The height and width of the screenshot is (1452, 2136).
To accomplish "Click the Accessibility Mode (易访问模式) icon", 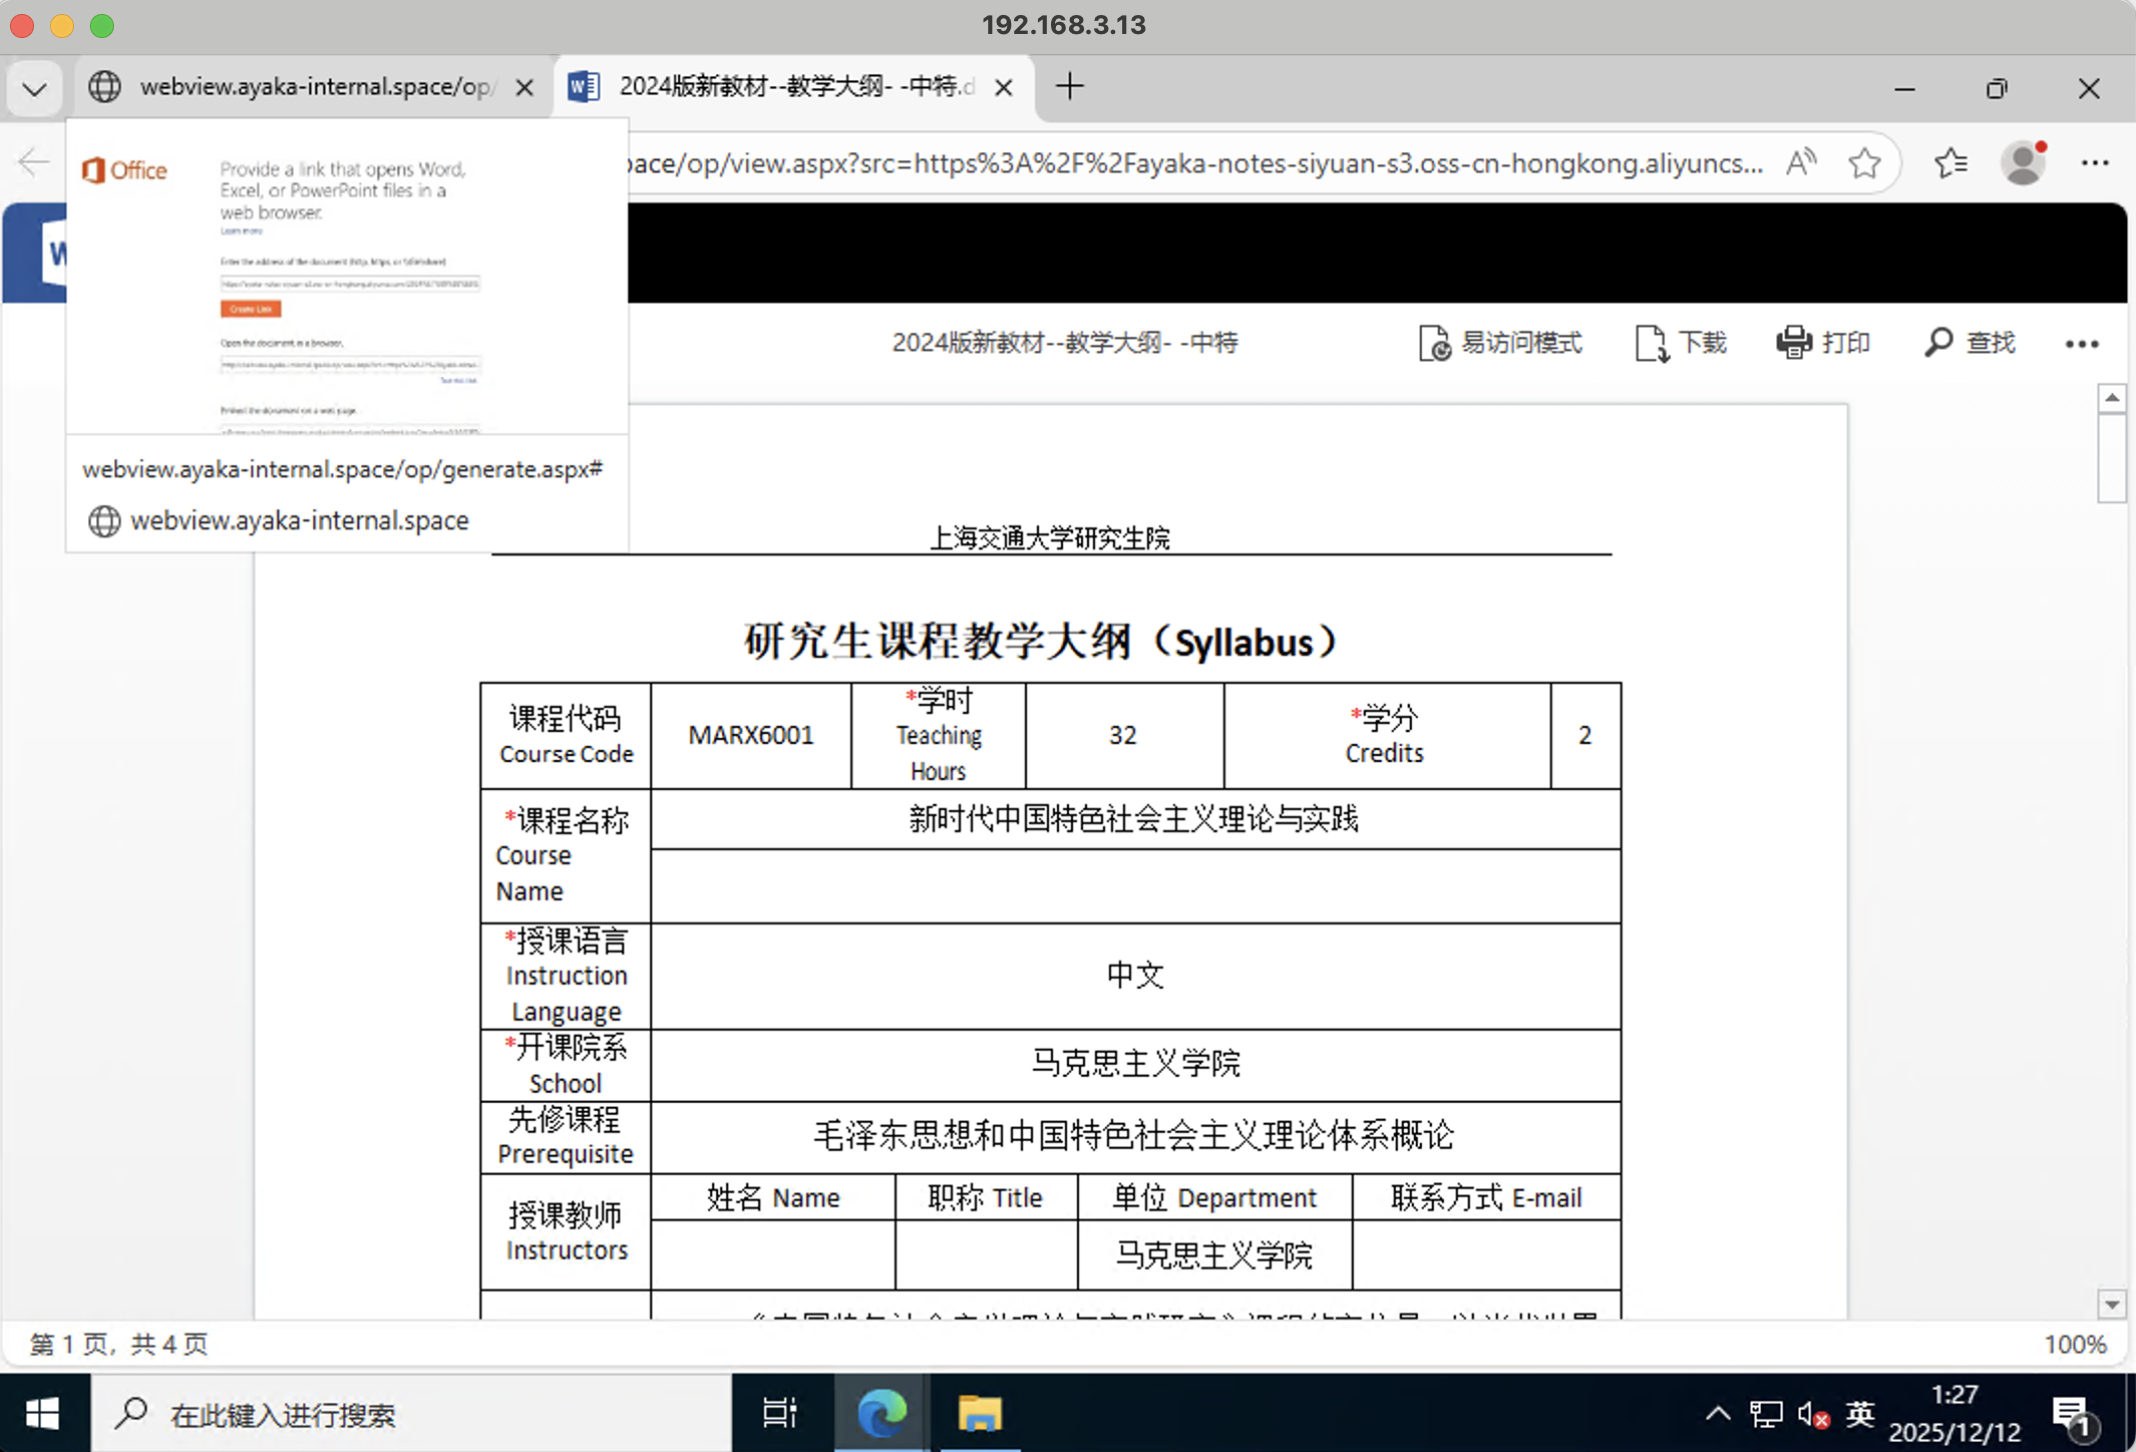I will (x=1435, y=343).
